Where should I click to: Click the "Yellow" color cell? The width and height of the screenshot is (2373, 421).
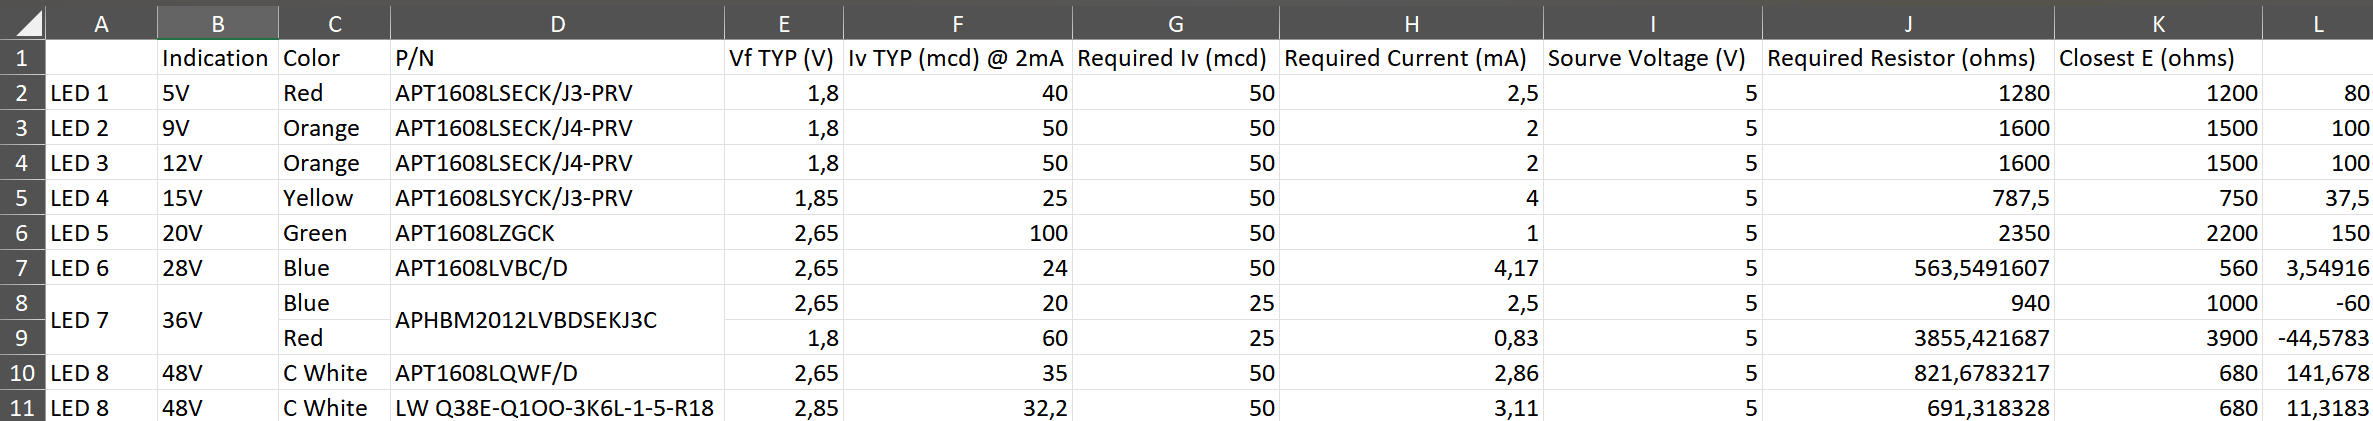pyautogui.click(x=334, y=198)
